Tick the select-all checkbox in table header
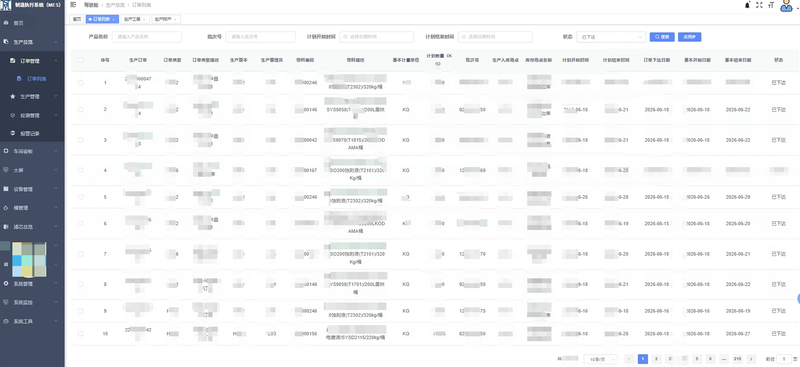Screen dimensions: 800x367 point(81,60)
